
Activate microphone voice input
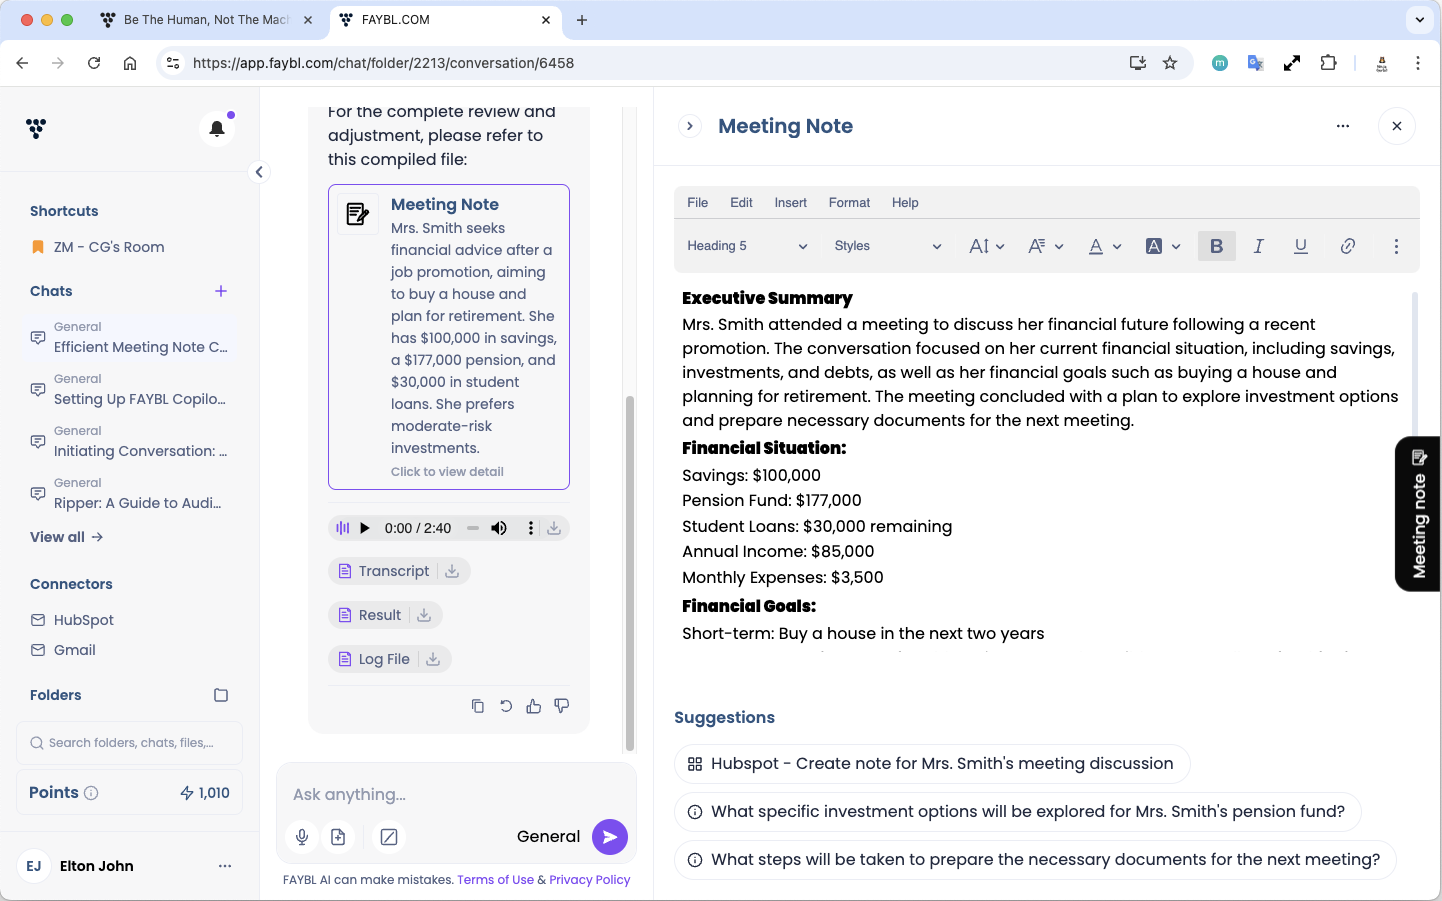302,837
